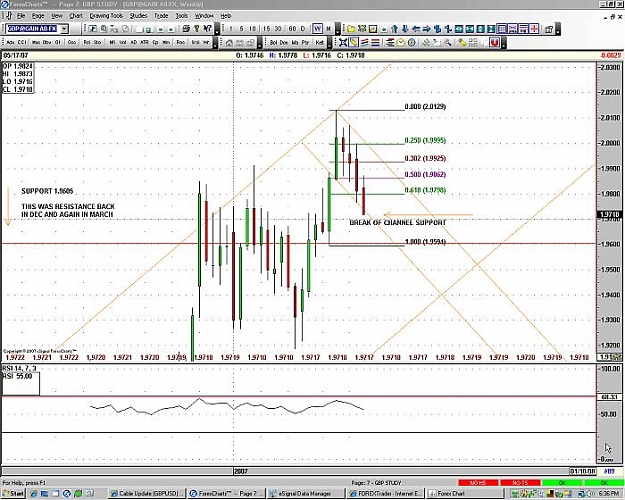Screen dimensions: 625x500
Task: Select the 60 minute interval
Action: (292, 29)
